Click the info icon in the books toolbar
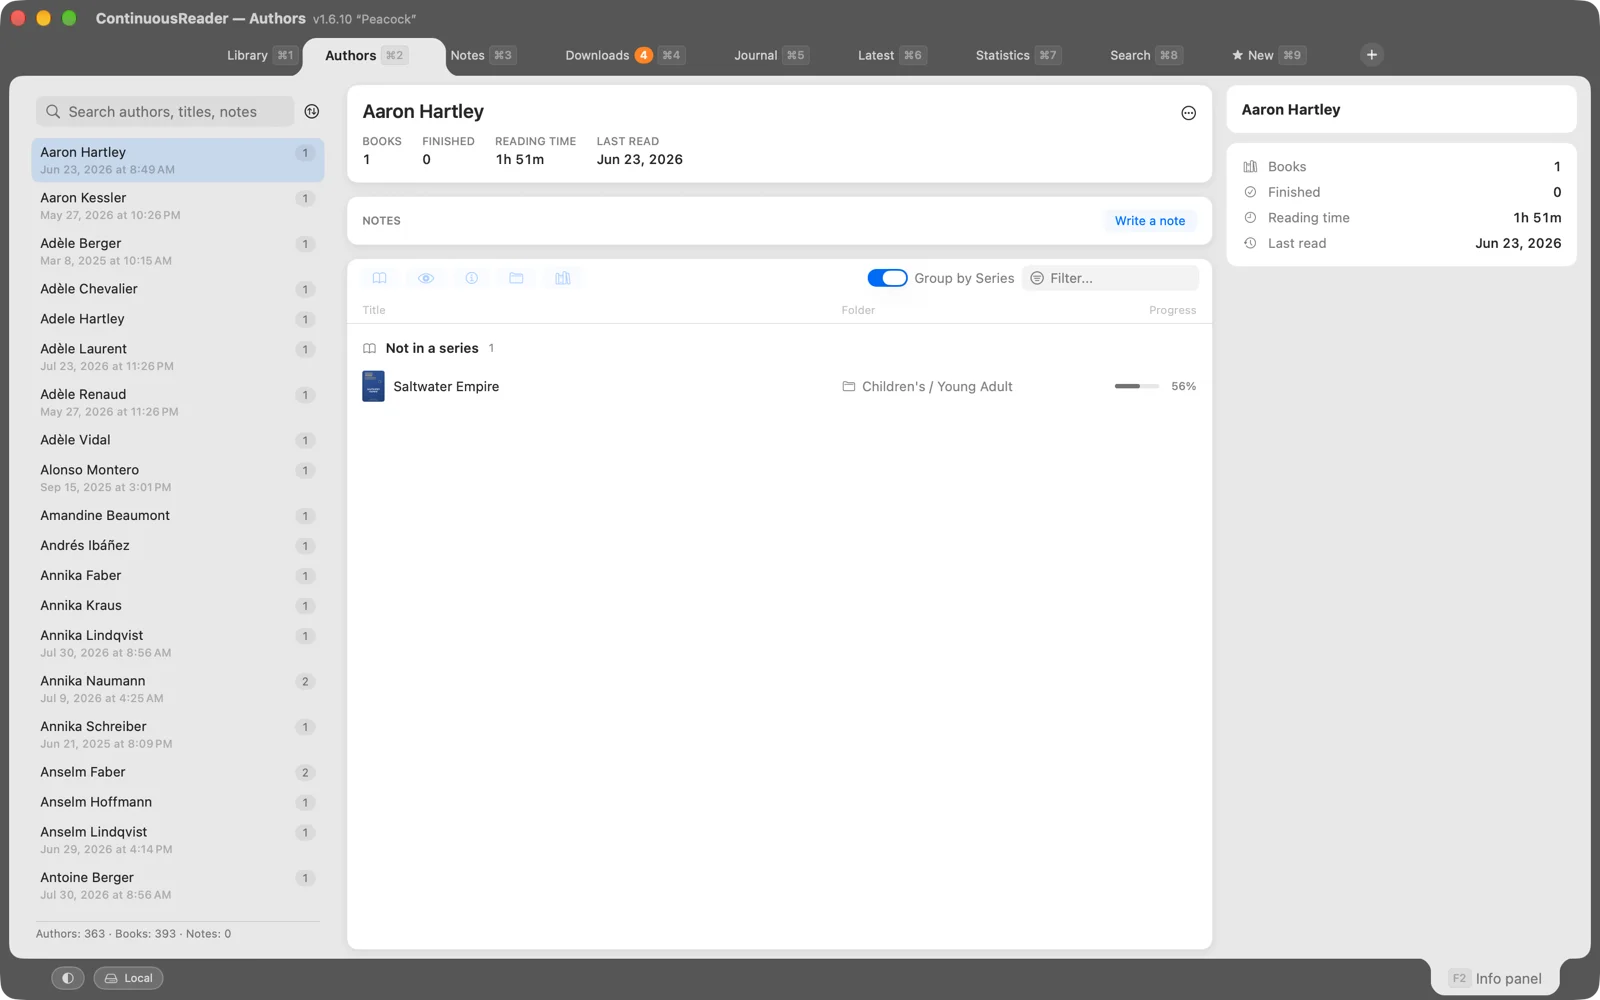Viewport: 1600px width, 1000px height. [472, 278]
